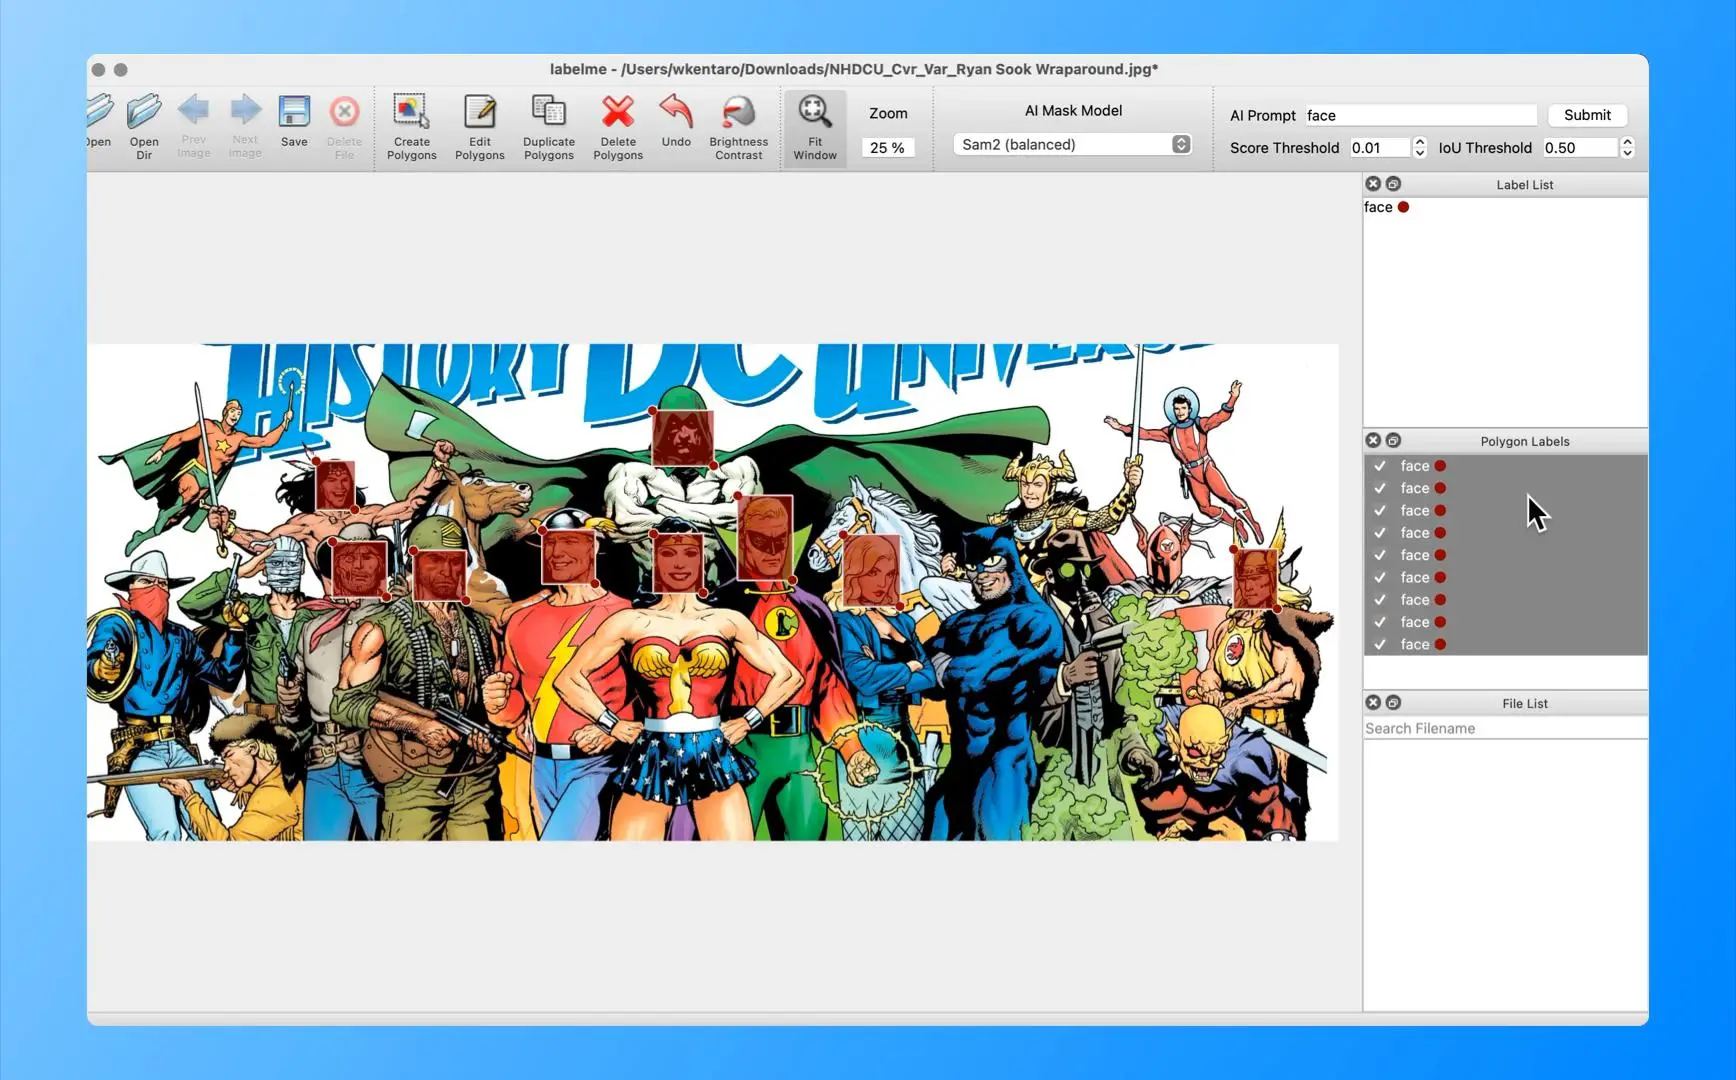
Task: Click the AI Prompt text field
Action: 1420,116
